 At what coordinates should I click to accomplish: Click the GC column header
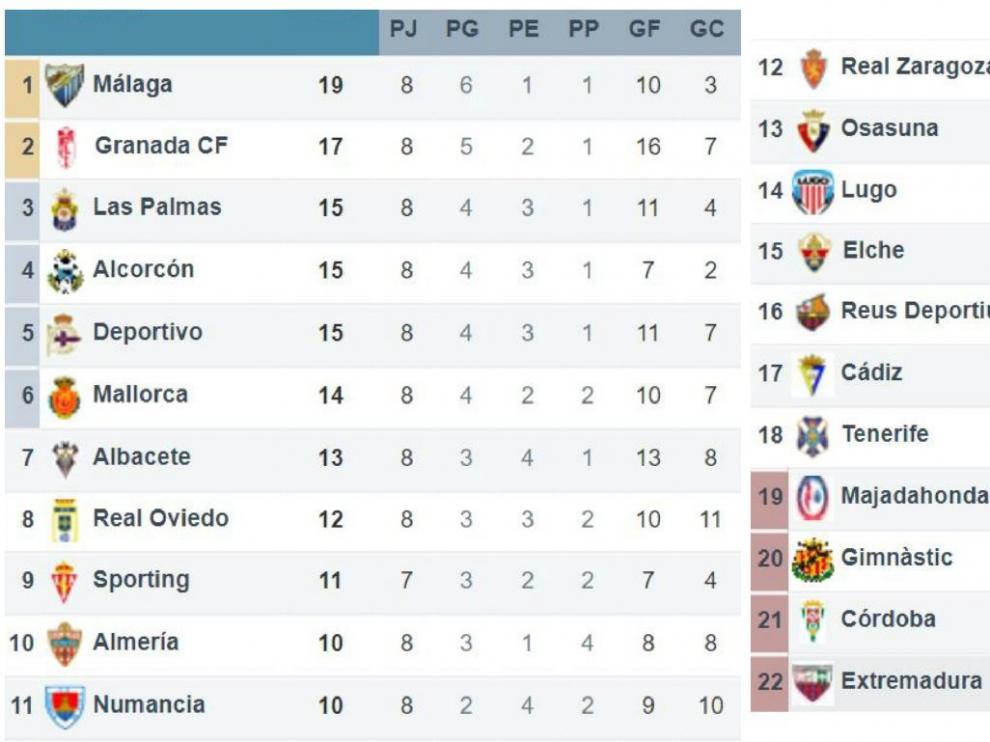tap(706, 29)
